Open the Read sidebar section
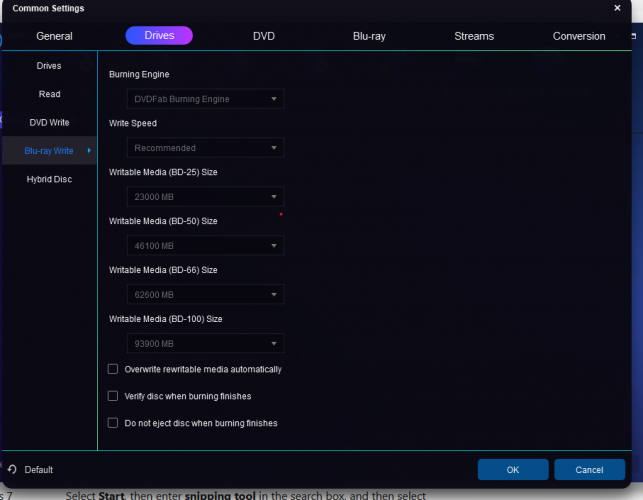This screenshot has height=500, width=643. 49,94
